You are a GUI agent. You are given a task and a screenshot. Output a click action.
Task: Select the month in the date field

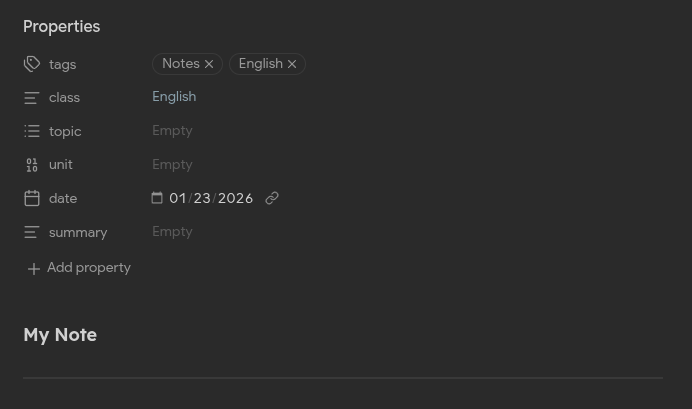click(x=178, y=198)
